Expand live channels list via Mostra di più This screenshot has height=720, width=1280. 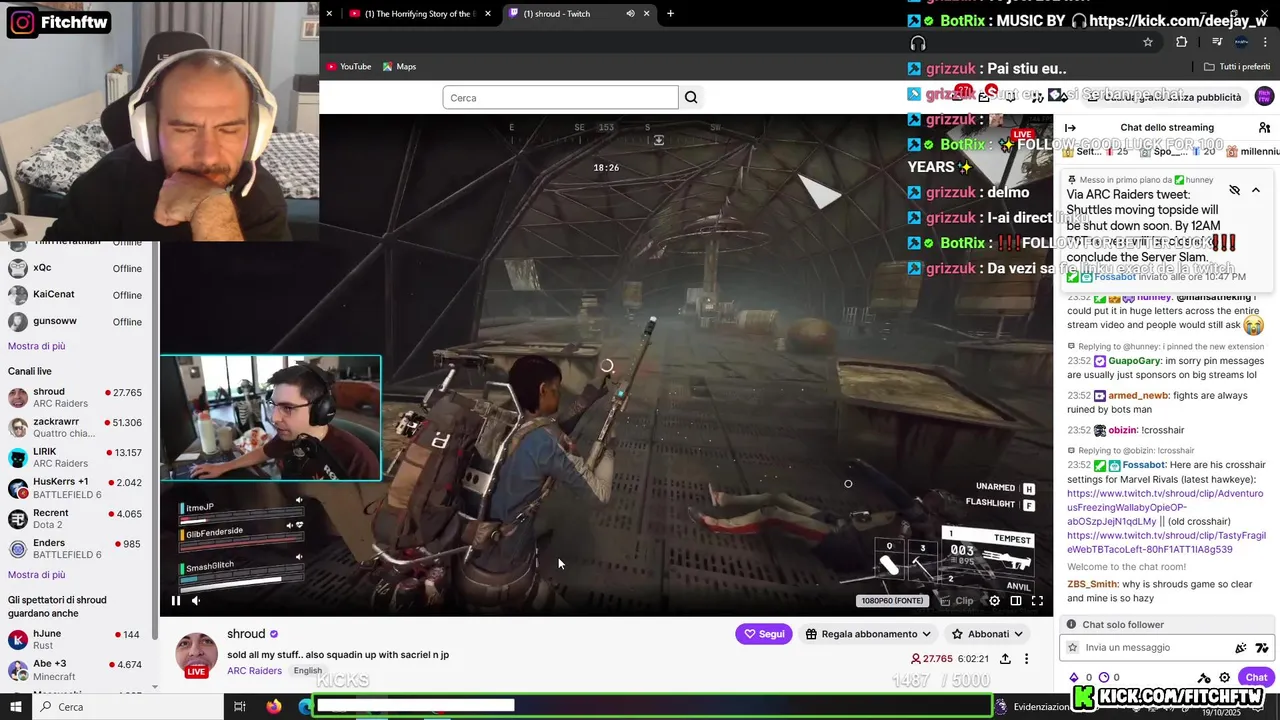(37, 575)
